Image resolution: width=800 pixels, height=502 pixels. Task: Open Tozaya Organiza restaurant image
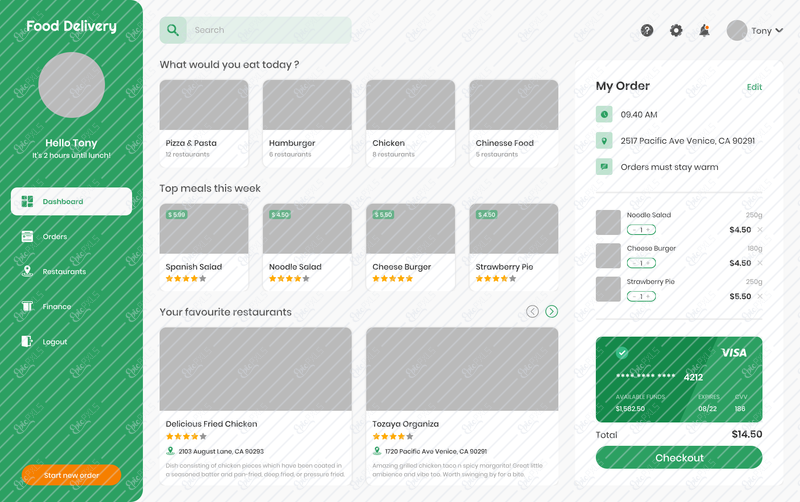(462, 369)
